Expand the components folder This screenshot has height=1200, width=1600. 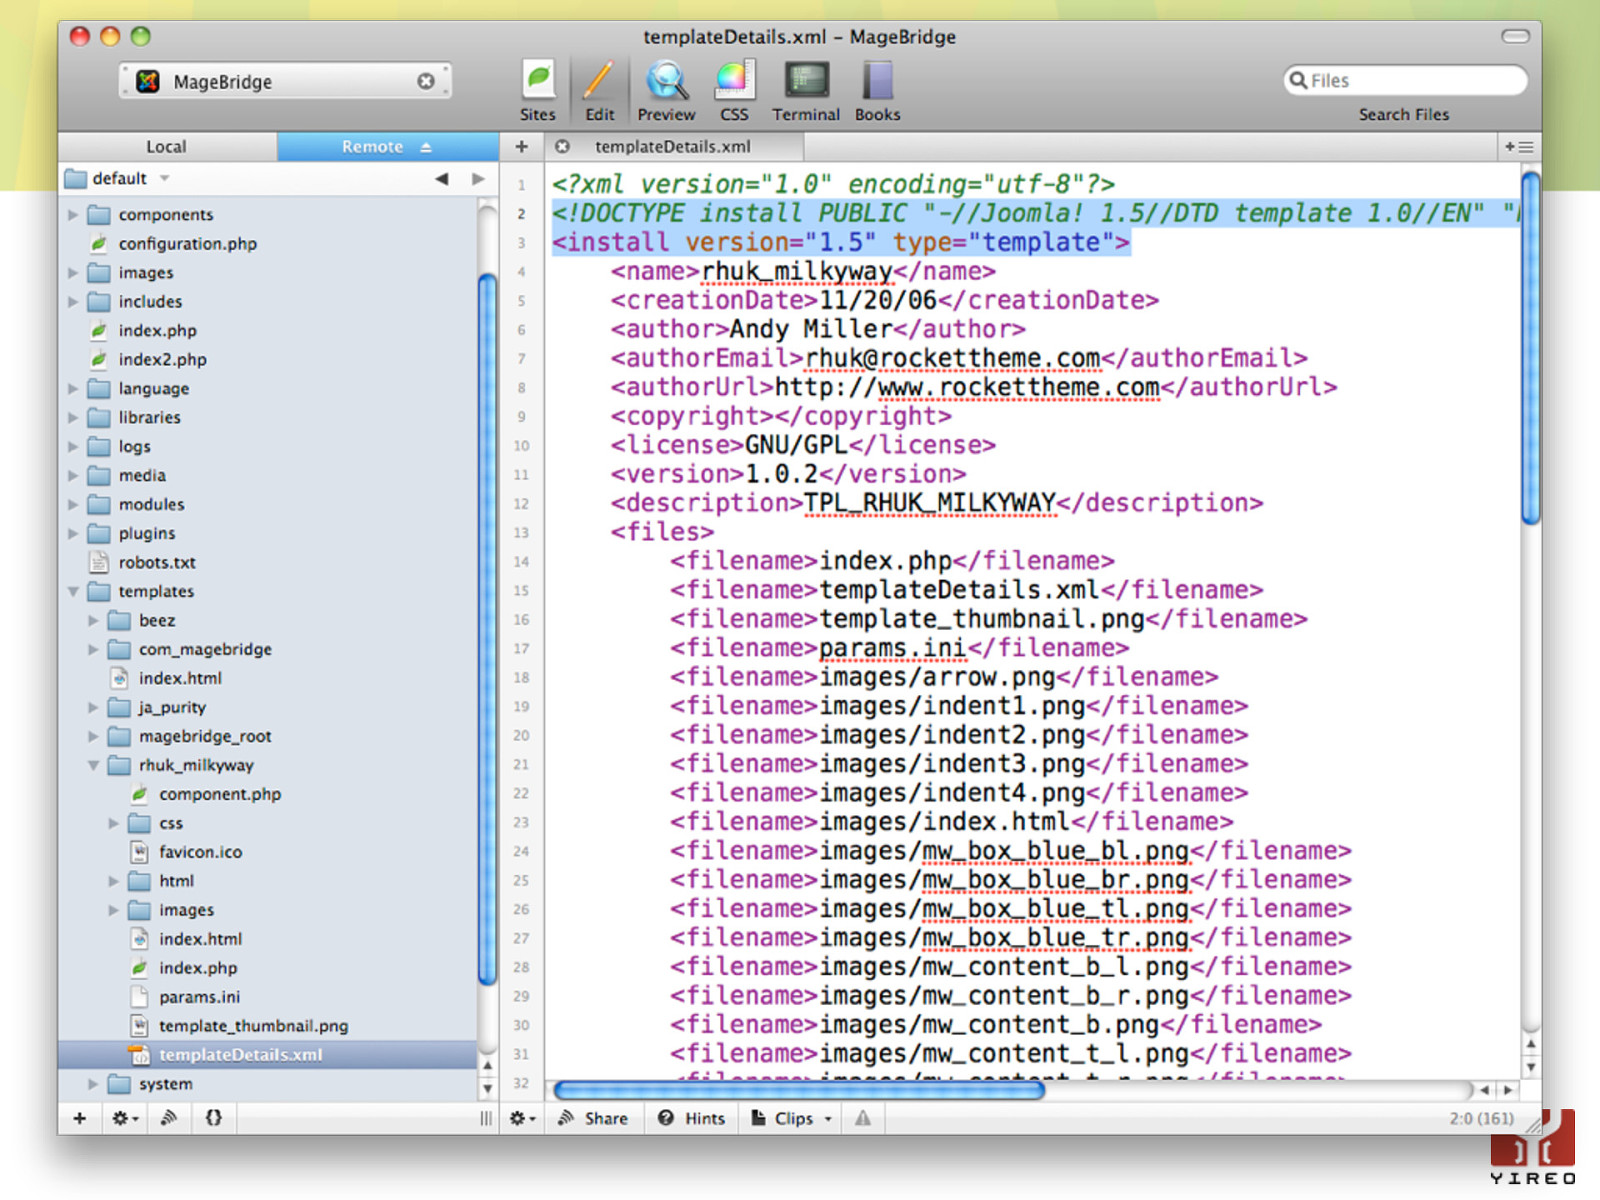tap(73, 214)
